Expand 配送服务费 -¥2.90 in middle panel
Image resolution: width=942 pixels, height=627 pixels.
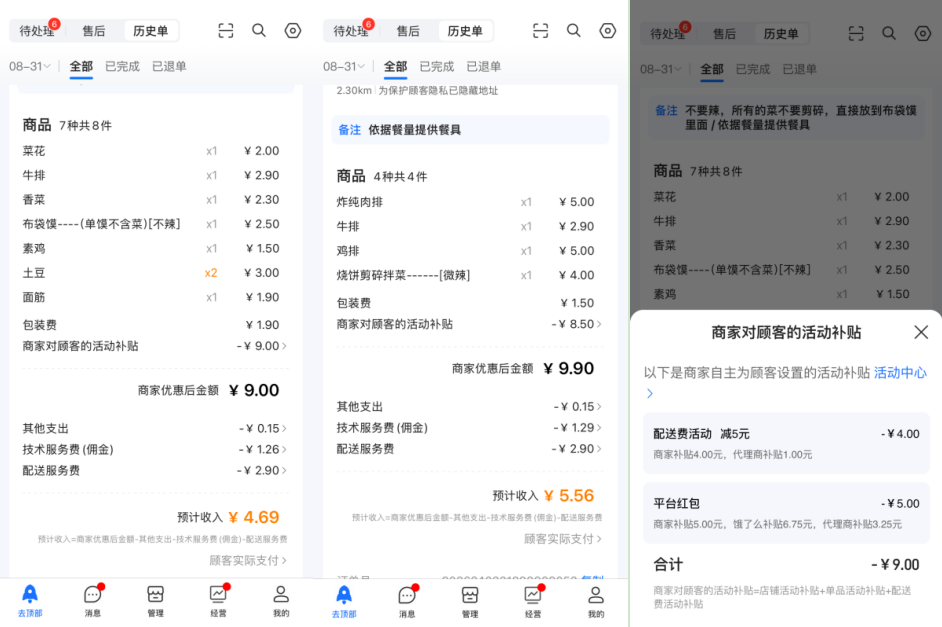coord(469,449)
